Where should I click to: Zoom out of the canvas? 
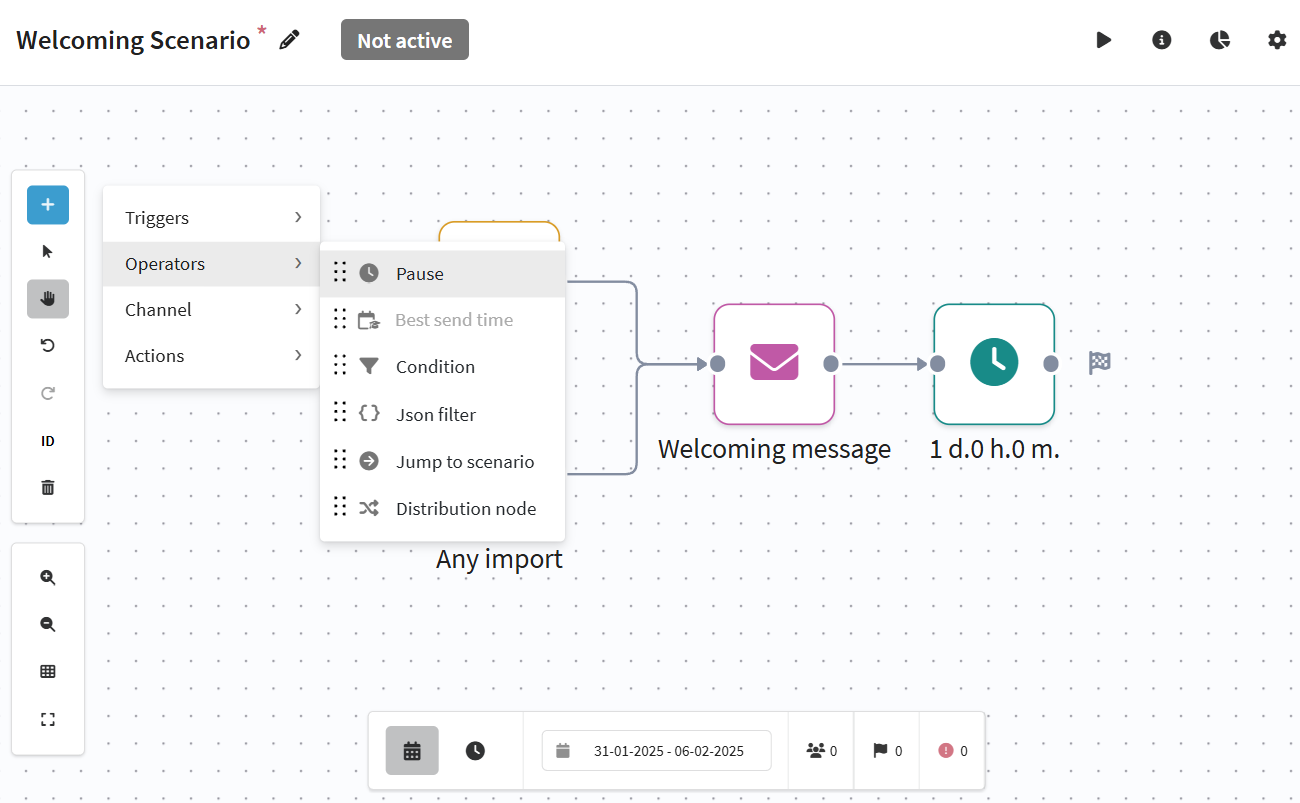pos(48,625)
